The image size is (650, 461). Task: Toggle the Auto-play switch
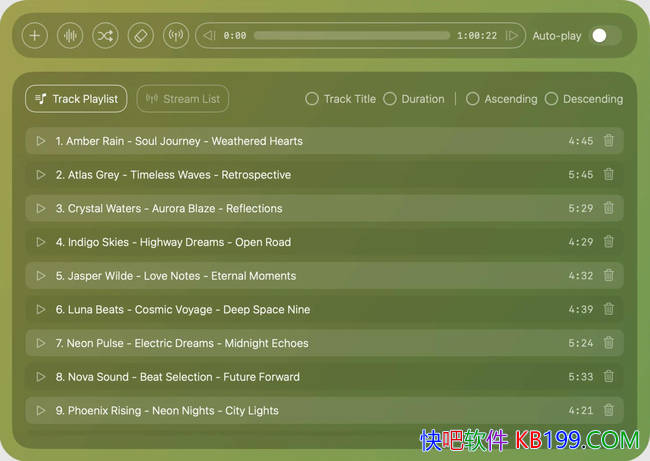click(605, 36)
